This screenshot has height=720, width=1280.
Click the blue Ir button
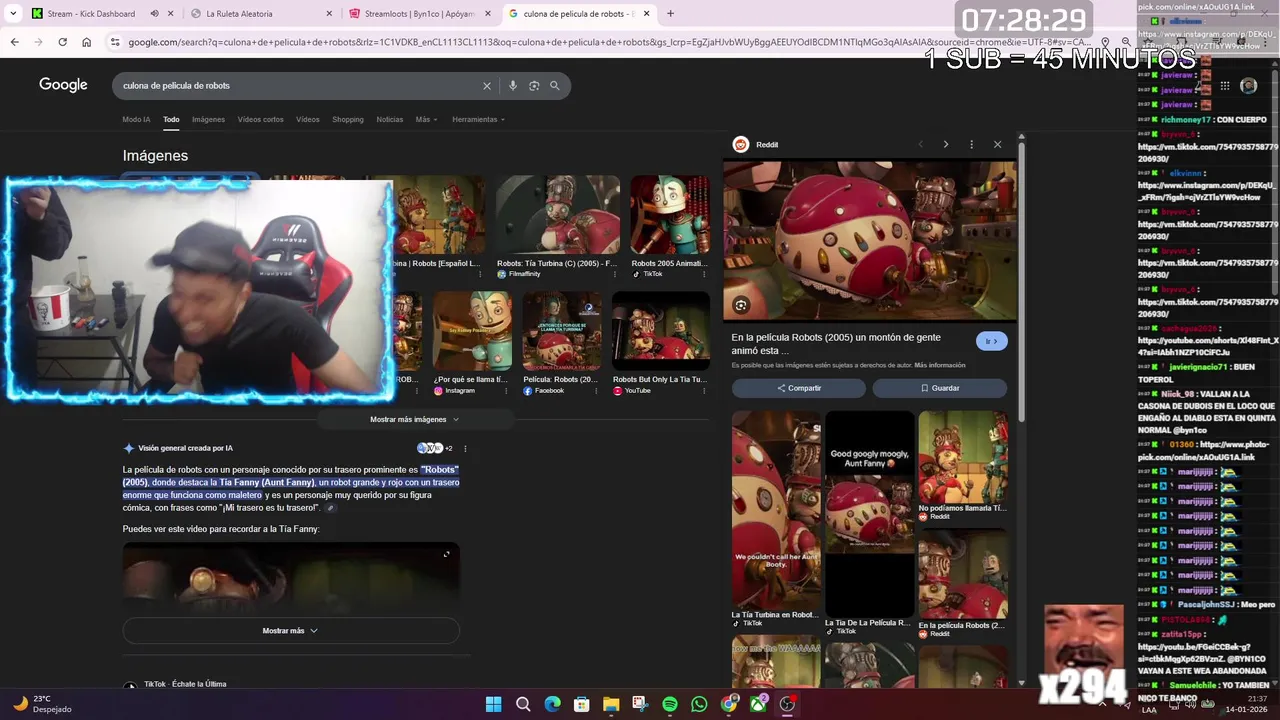pos(991,341)
